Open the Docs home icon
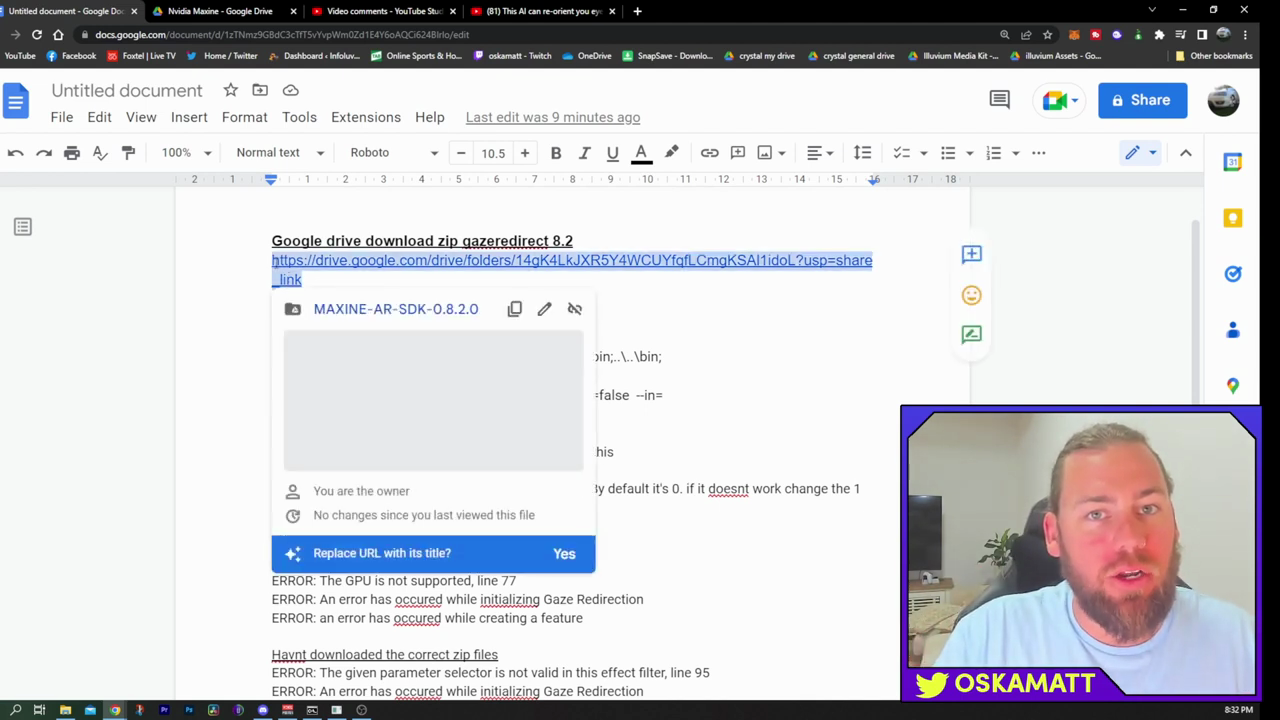 tap(16, 100)
